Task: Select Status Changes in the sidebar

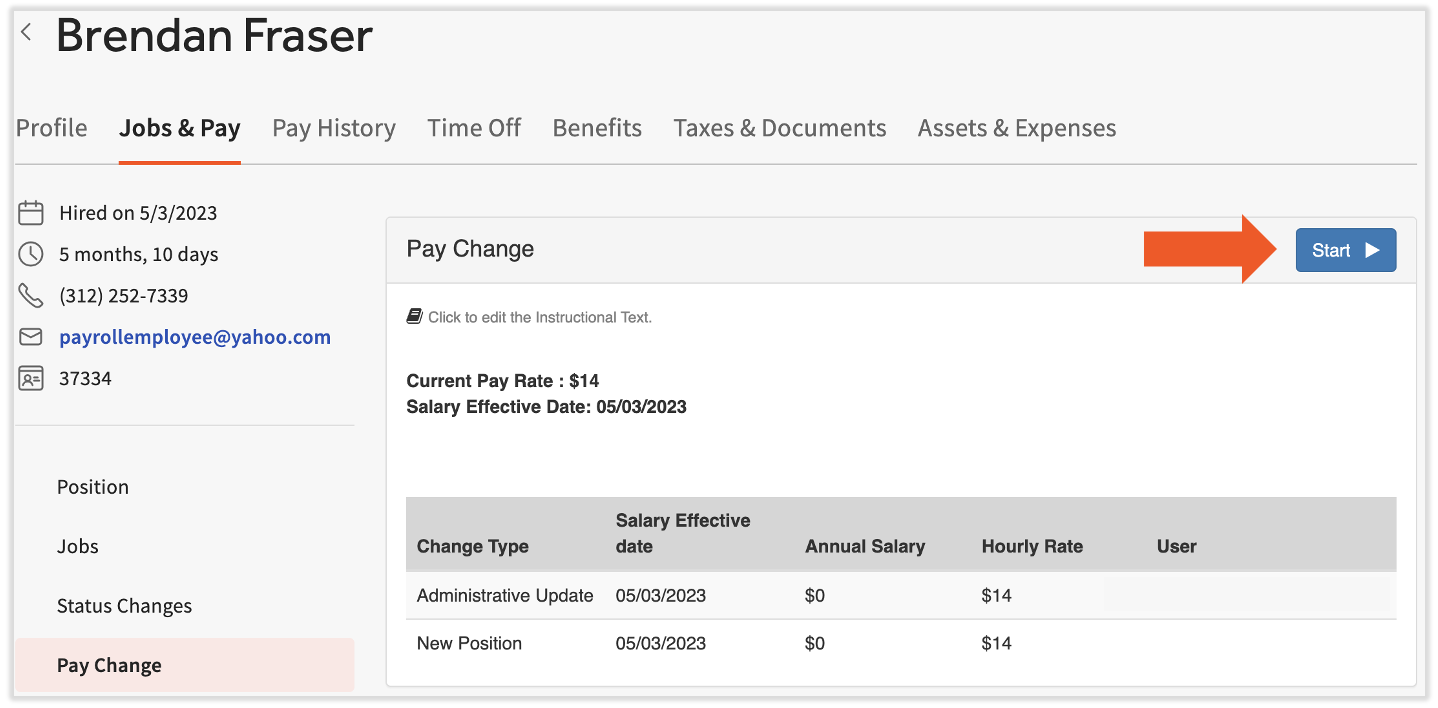Action: pyautogui.click(x=124, y=605)
